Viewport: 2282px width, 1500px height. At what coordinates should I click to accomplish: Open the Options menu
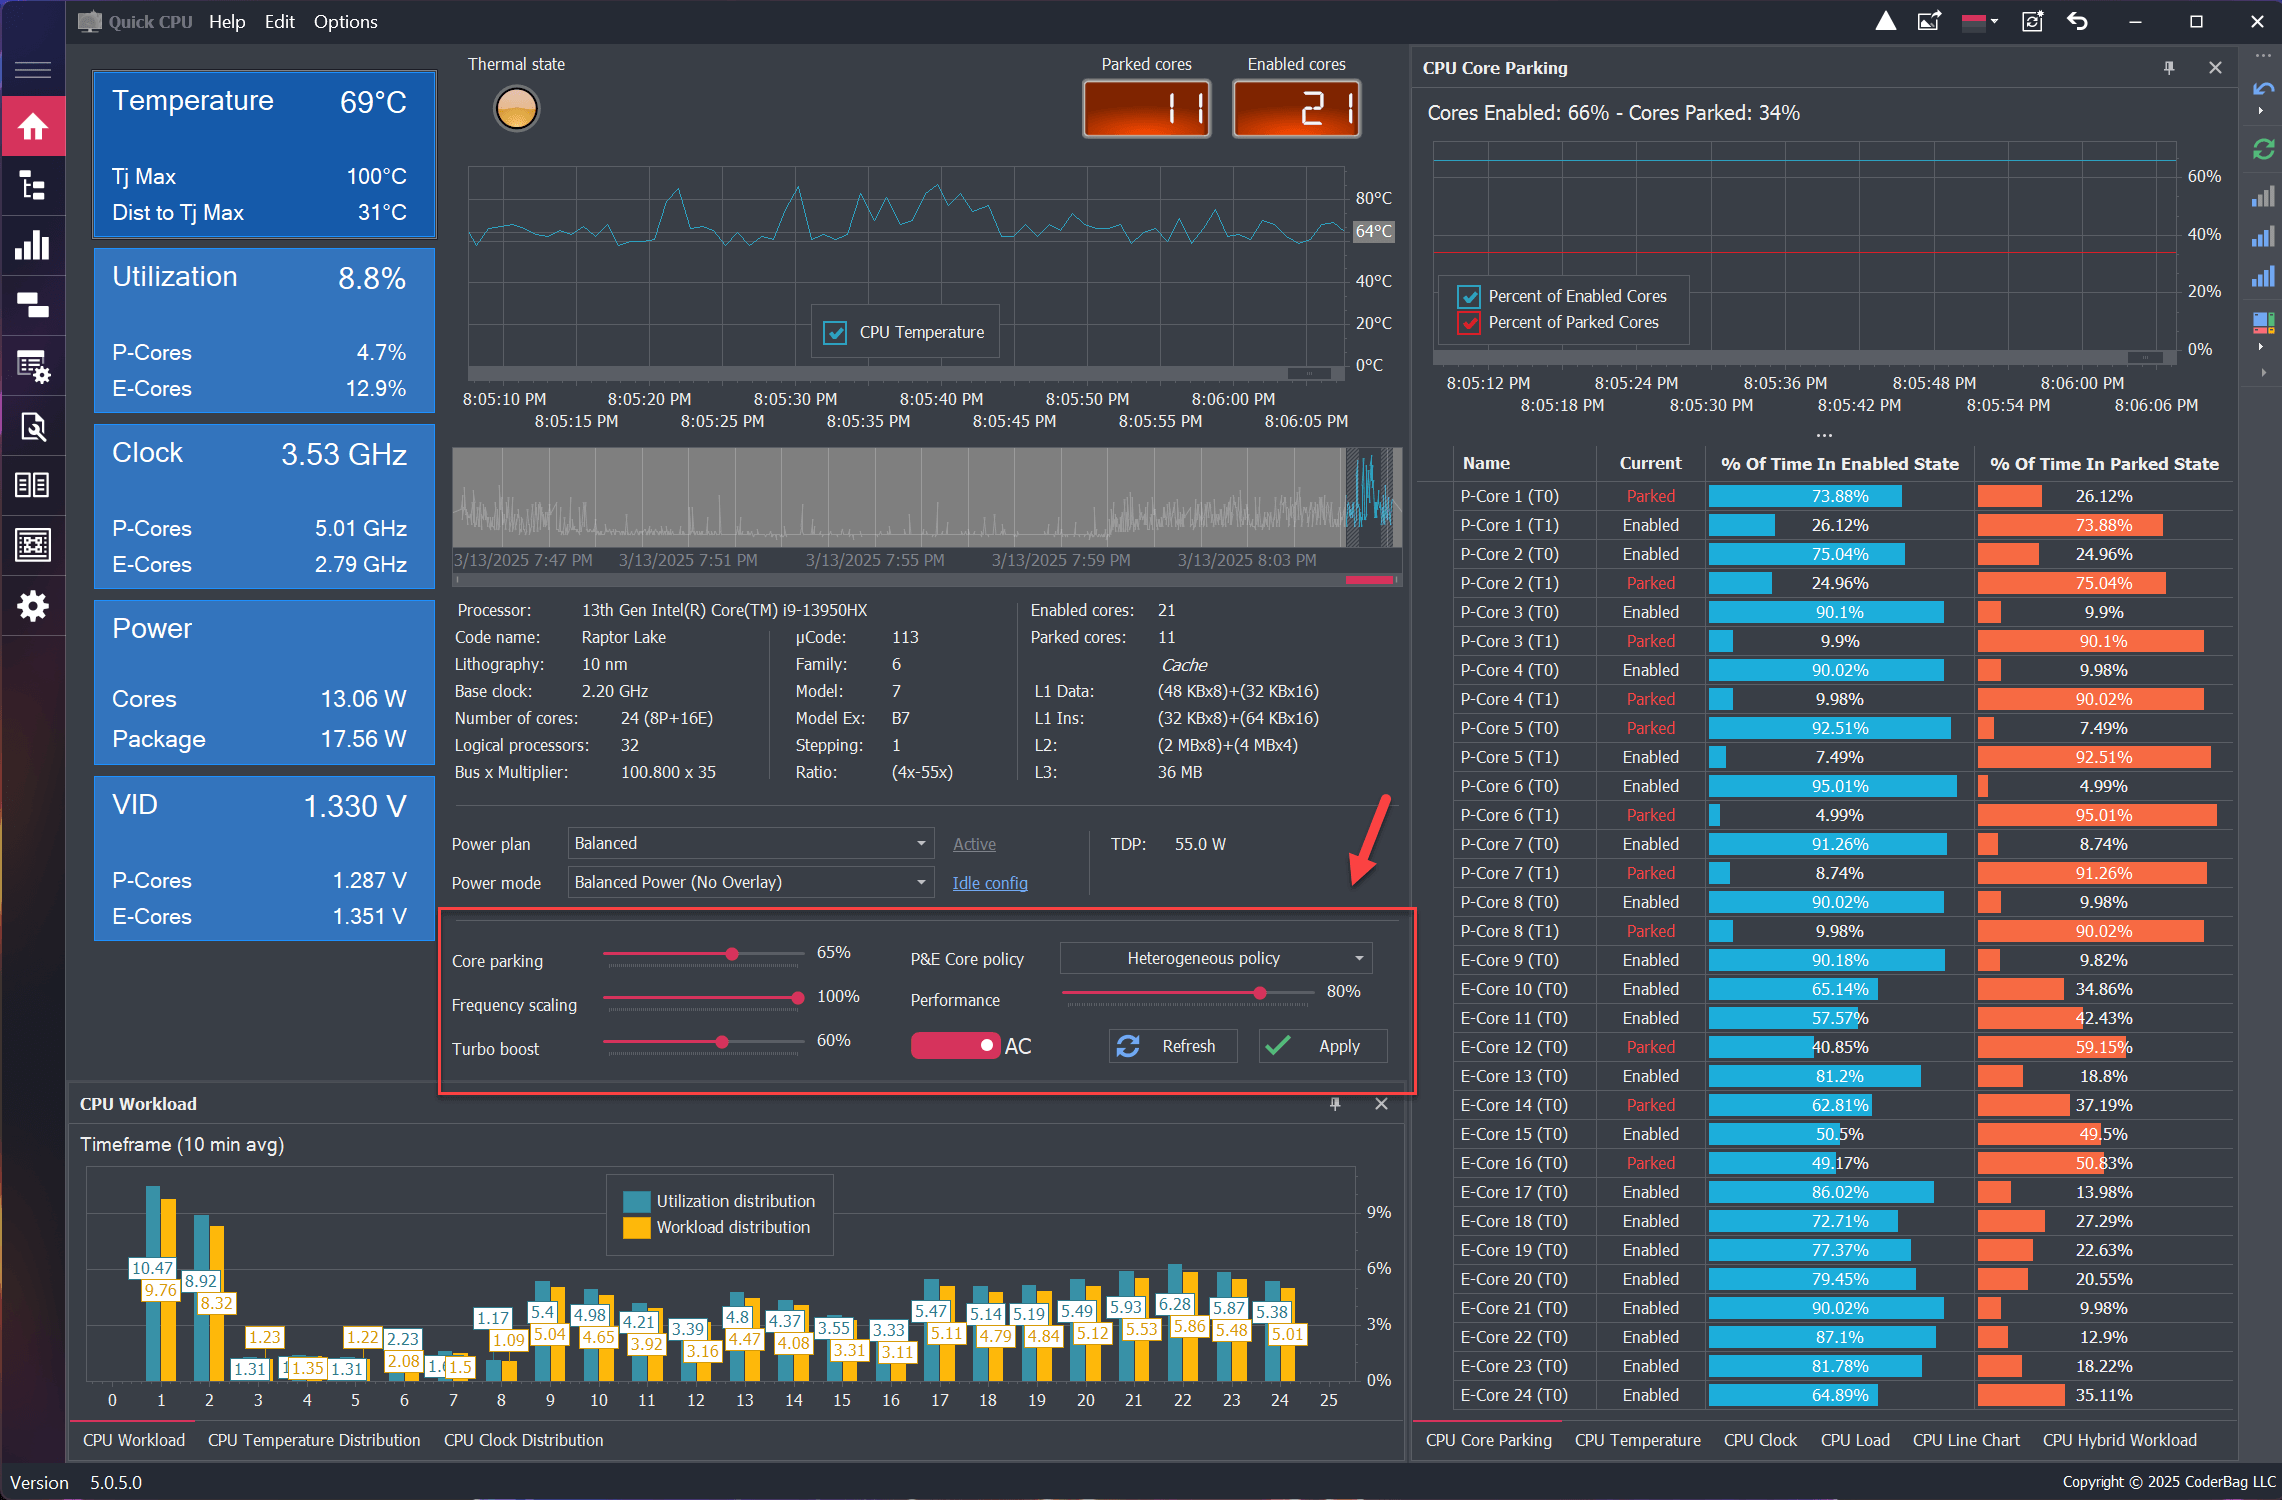[x=346, y=21]
